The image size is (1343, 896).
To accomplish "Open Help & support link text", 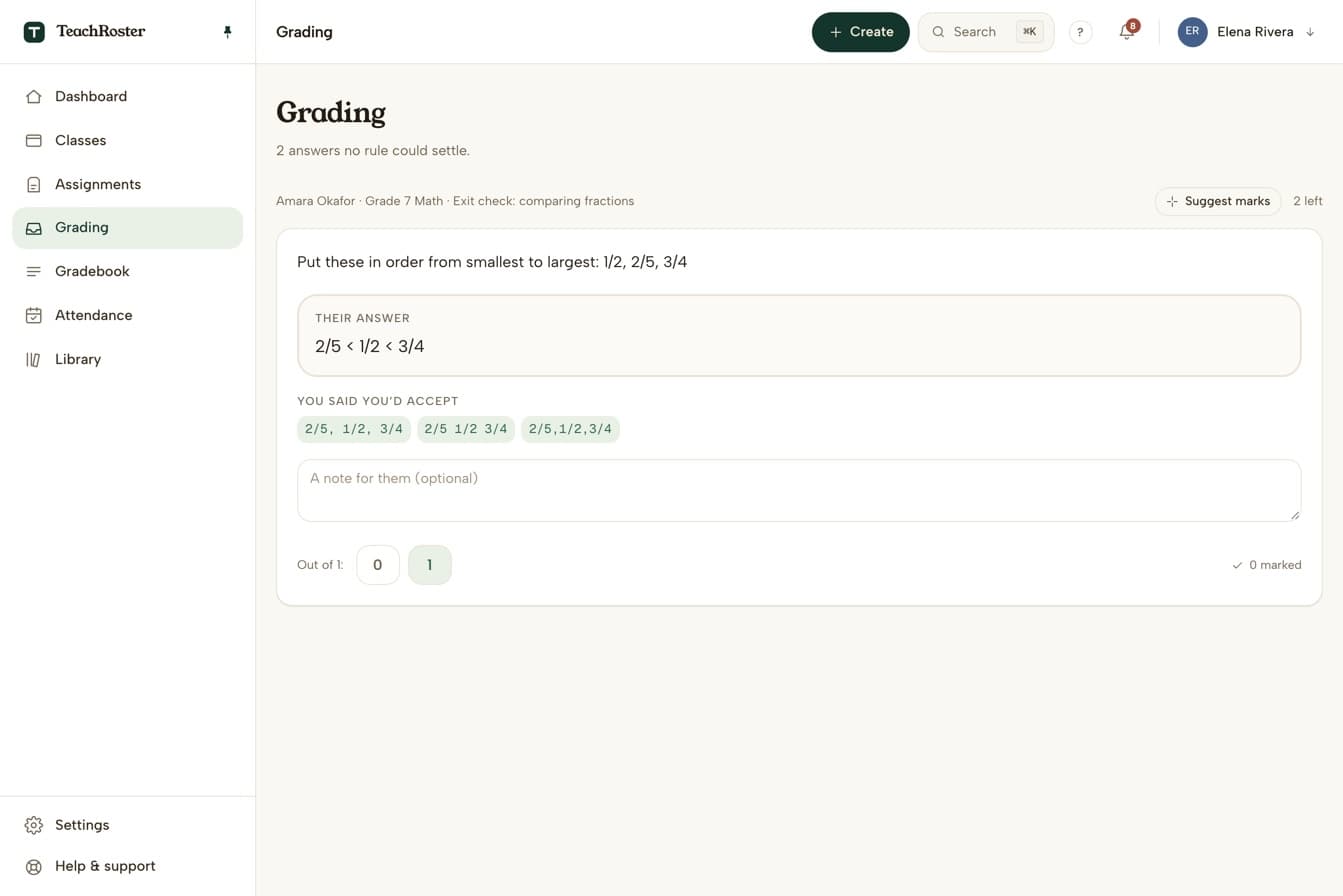I will click(x=105, y=867).
